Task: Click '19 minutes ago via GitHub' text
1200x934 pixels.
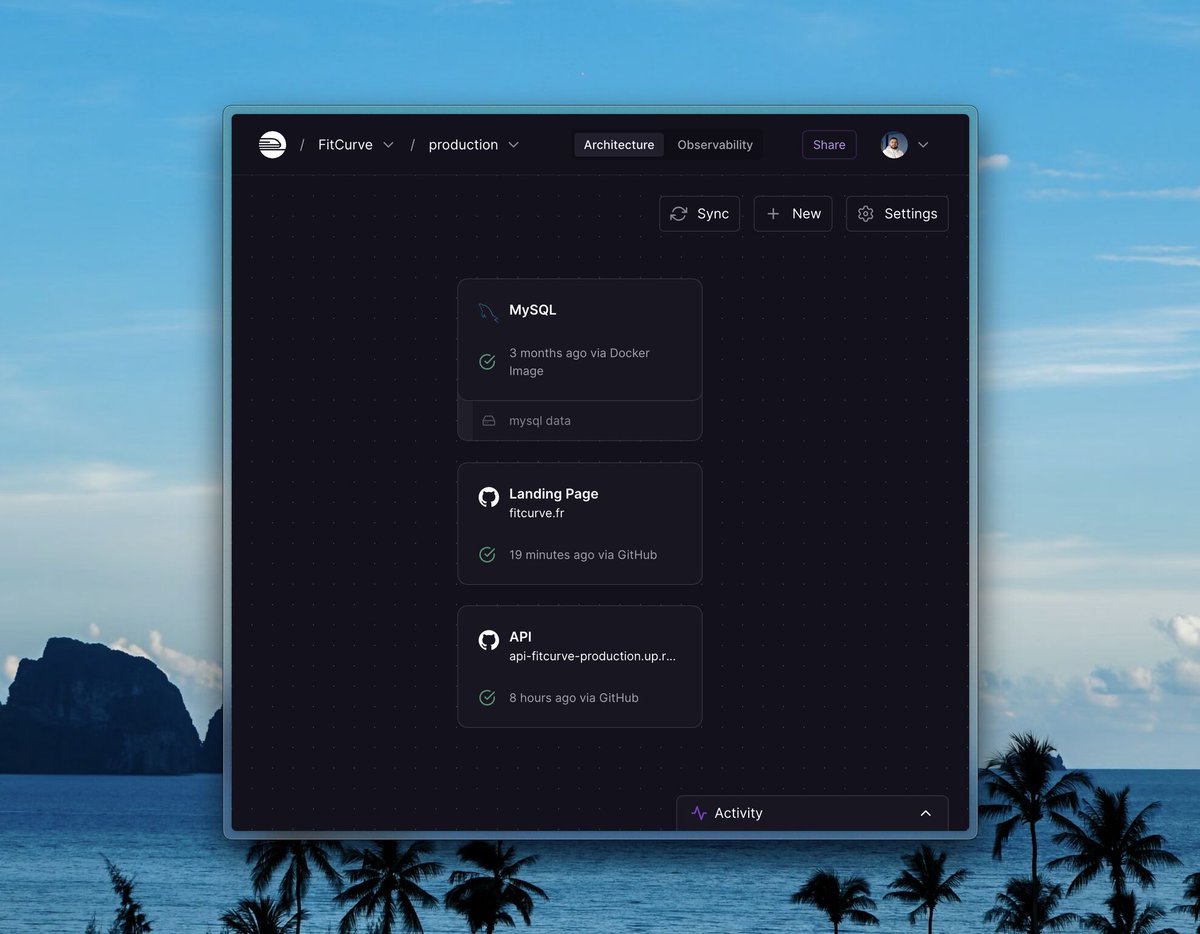Action: coord(583,555)
